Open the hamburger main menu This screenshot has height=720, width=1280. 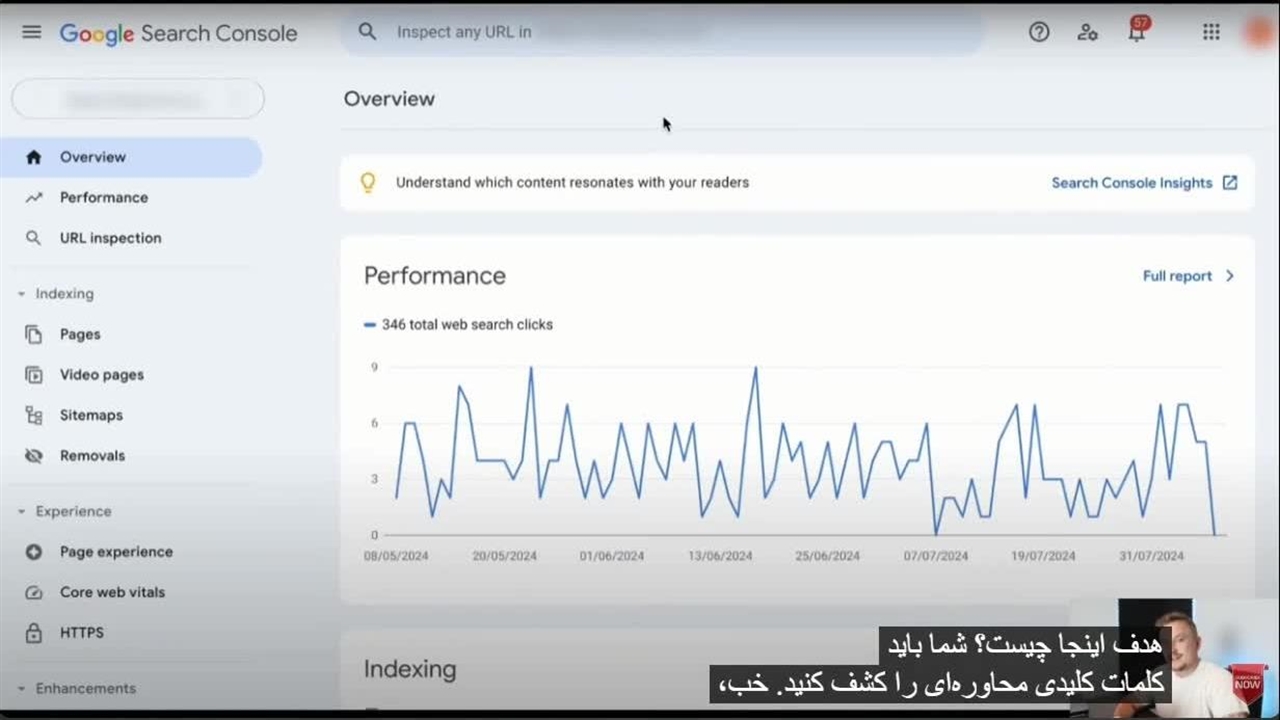pyautogui.click(x=32, y=32)
